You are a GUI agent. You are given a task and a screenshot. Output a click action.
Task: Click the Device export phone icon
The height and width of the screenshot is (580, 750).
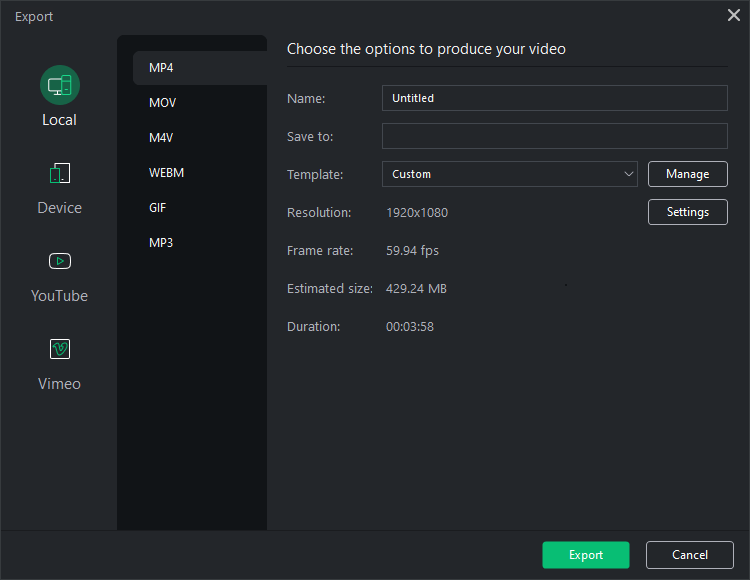[59, 173]
